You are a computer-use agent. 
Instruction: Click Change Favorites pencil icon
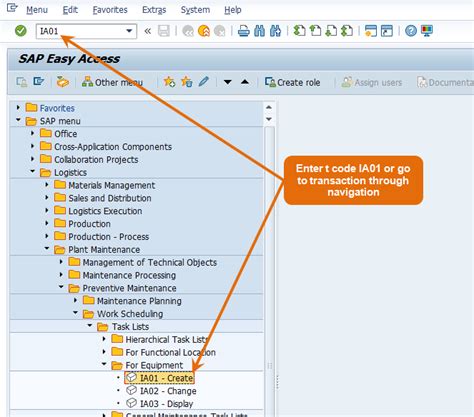point(204,82)
